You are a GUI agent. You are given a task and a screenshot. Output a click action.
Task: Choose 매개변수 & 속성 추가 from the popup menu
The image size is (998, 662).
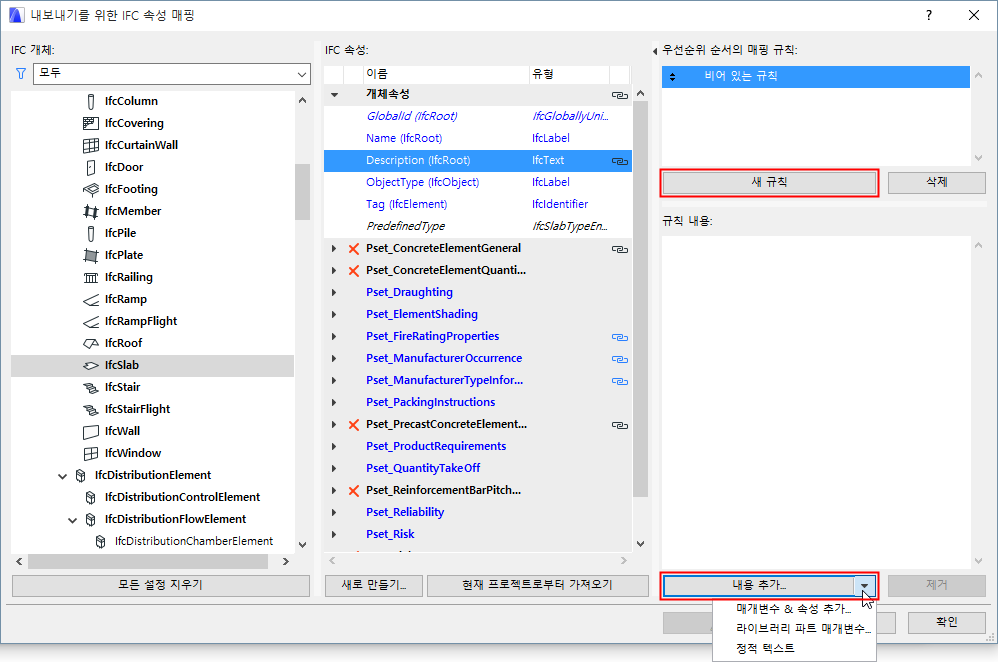pos(793,609)
